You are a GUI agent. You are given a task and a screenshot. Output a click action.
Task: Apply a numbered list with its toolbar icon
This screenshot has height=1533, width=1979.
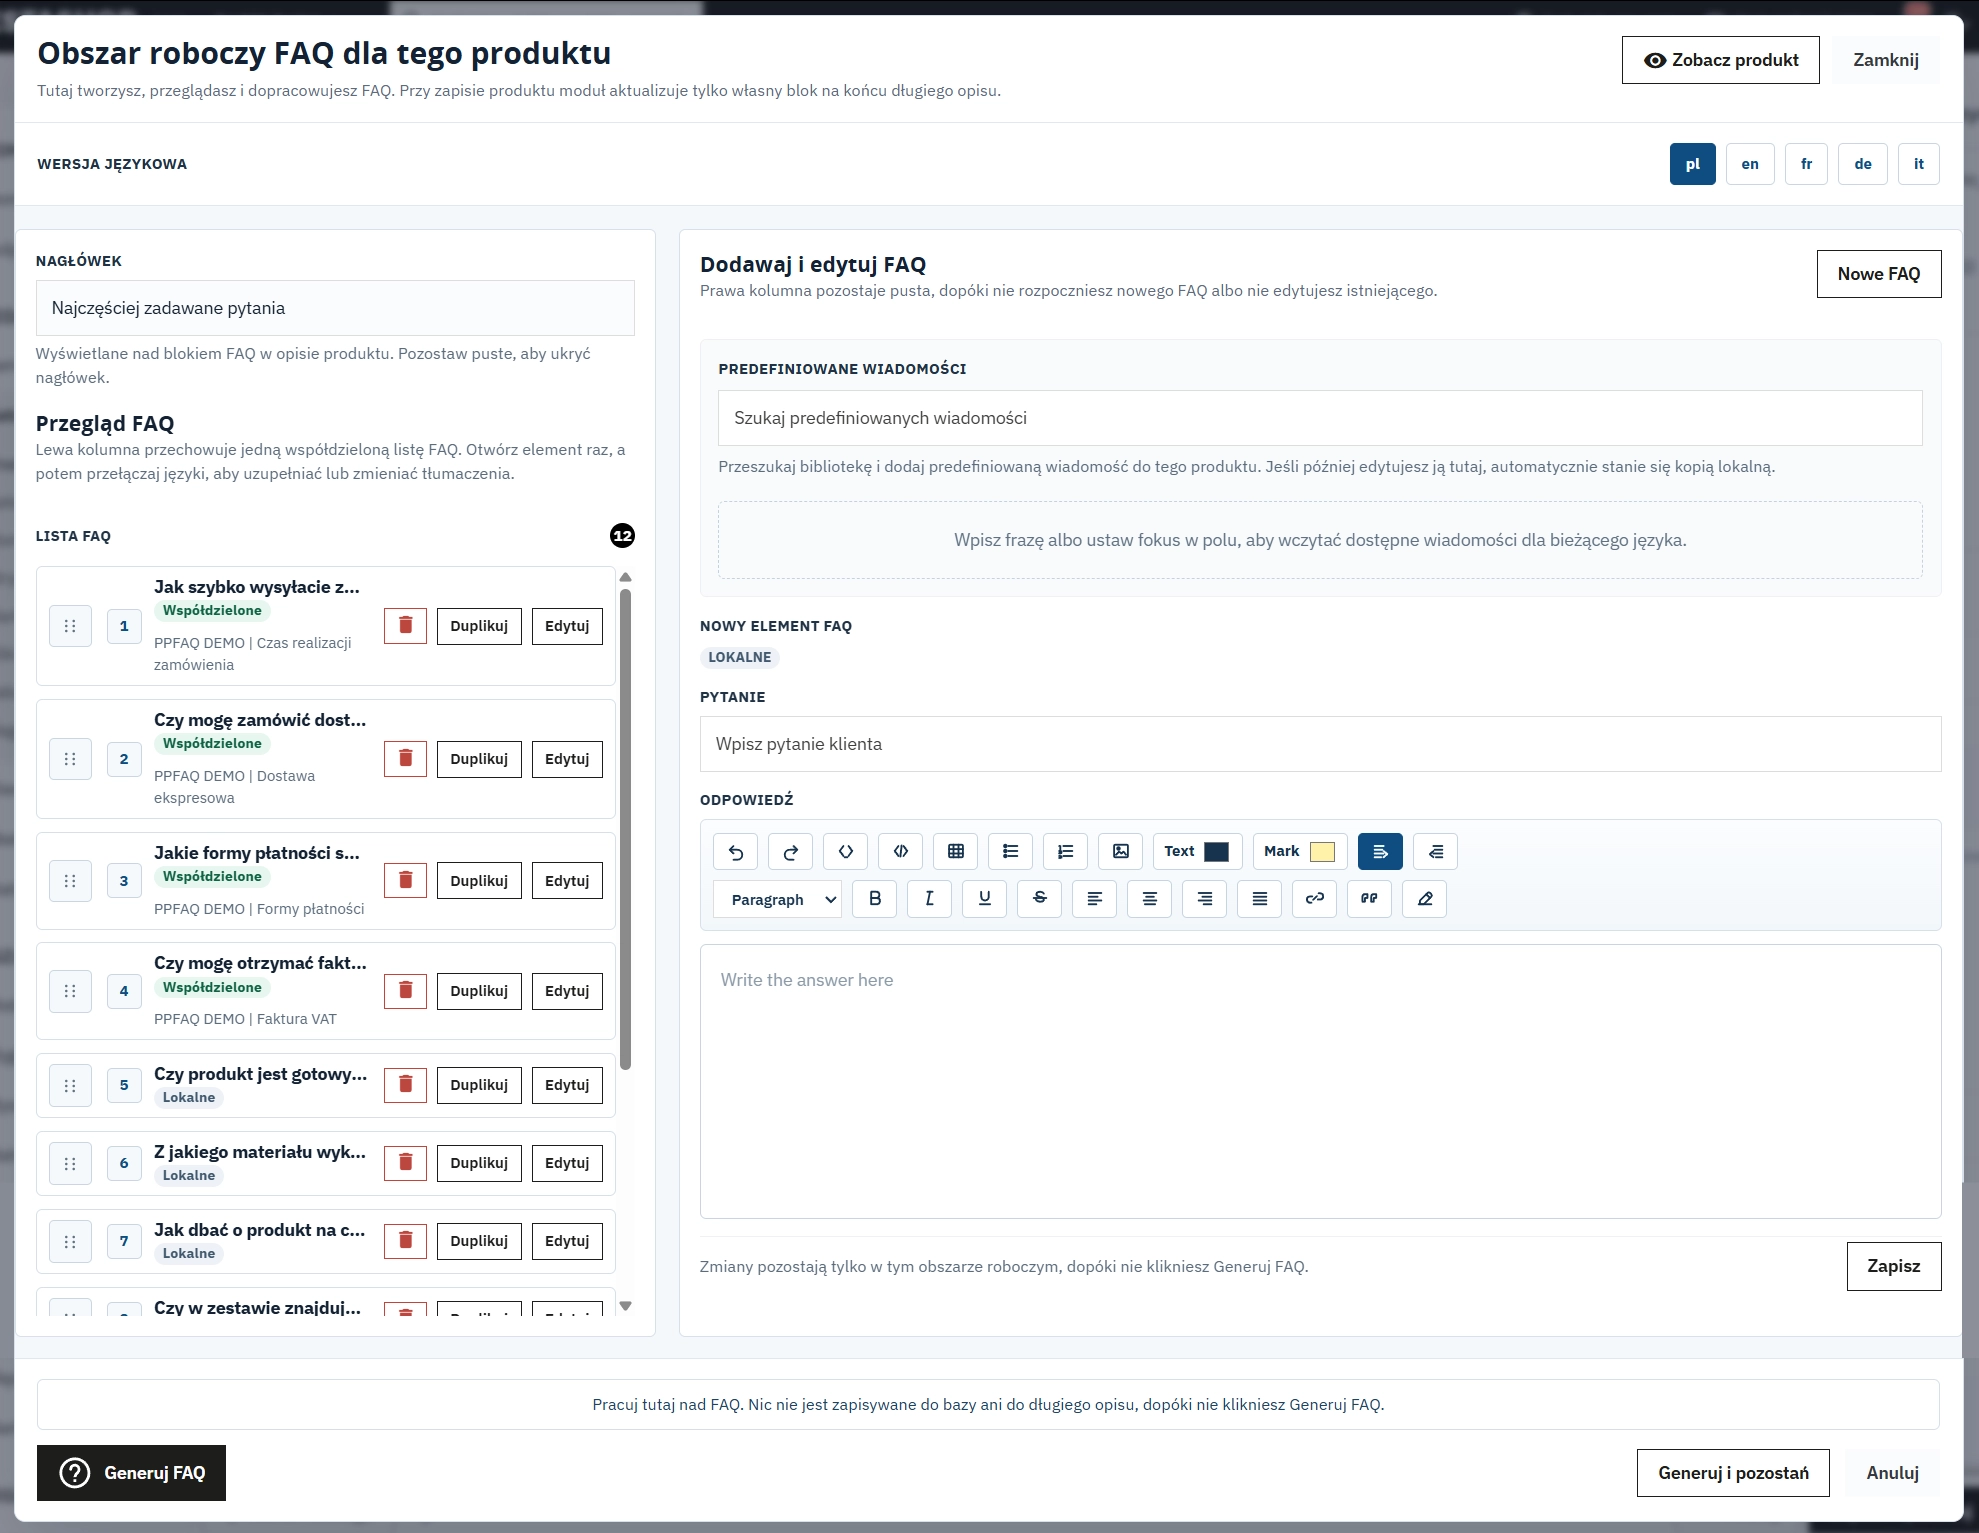pos(1065,851)
